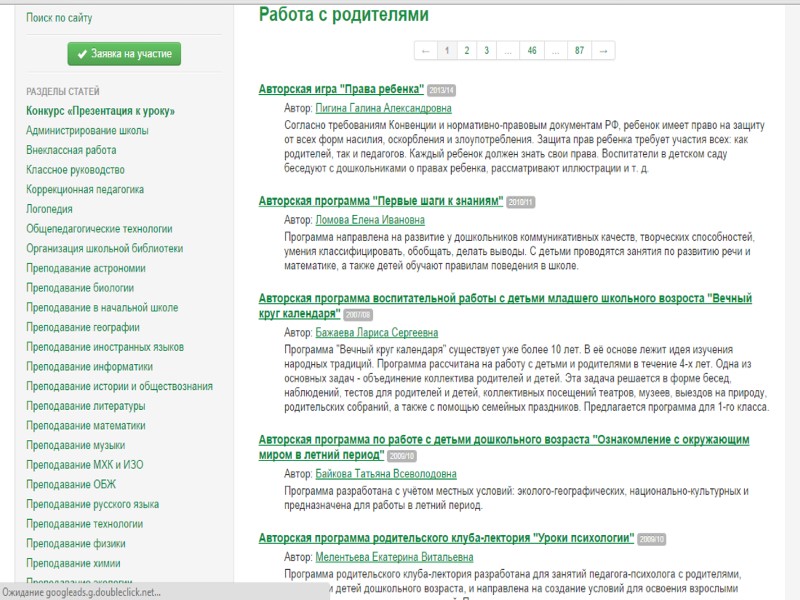The height and width of the screenshot is (600, 800).
Task: Open section 'Преподавание географии'
Action: coord(83,327)
